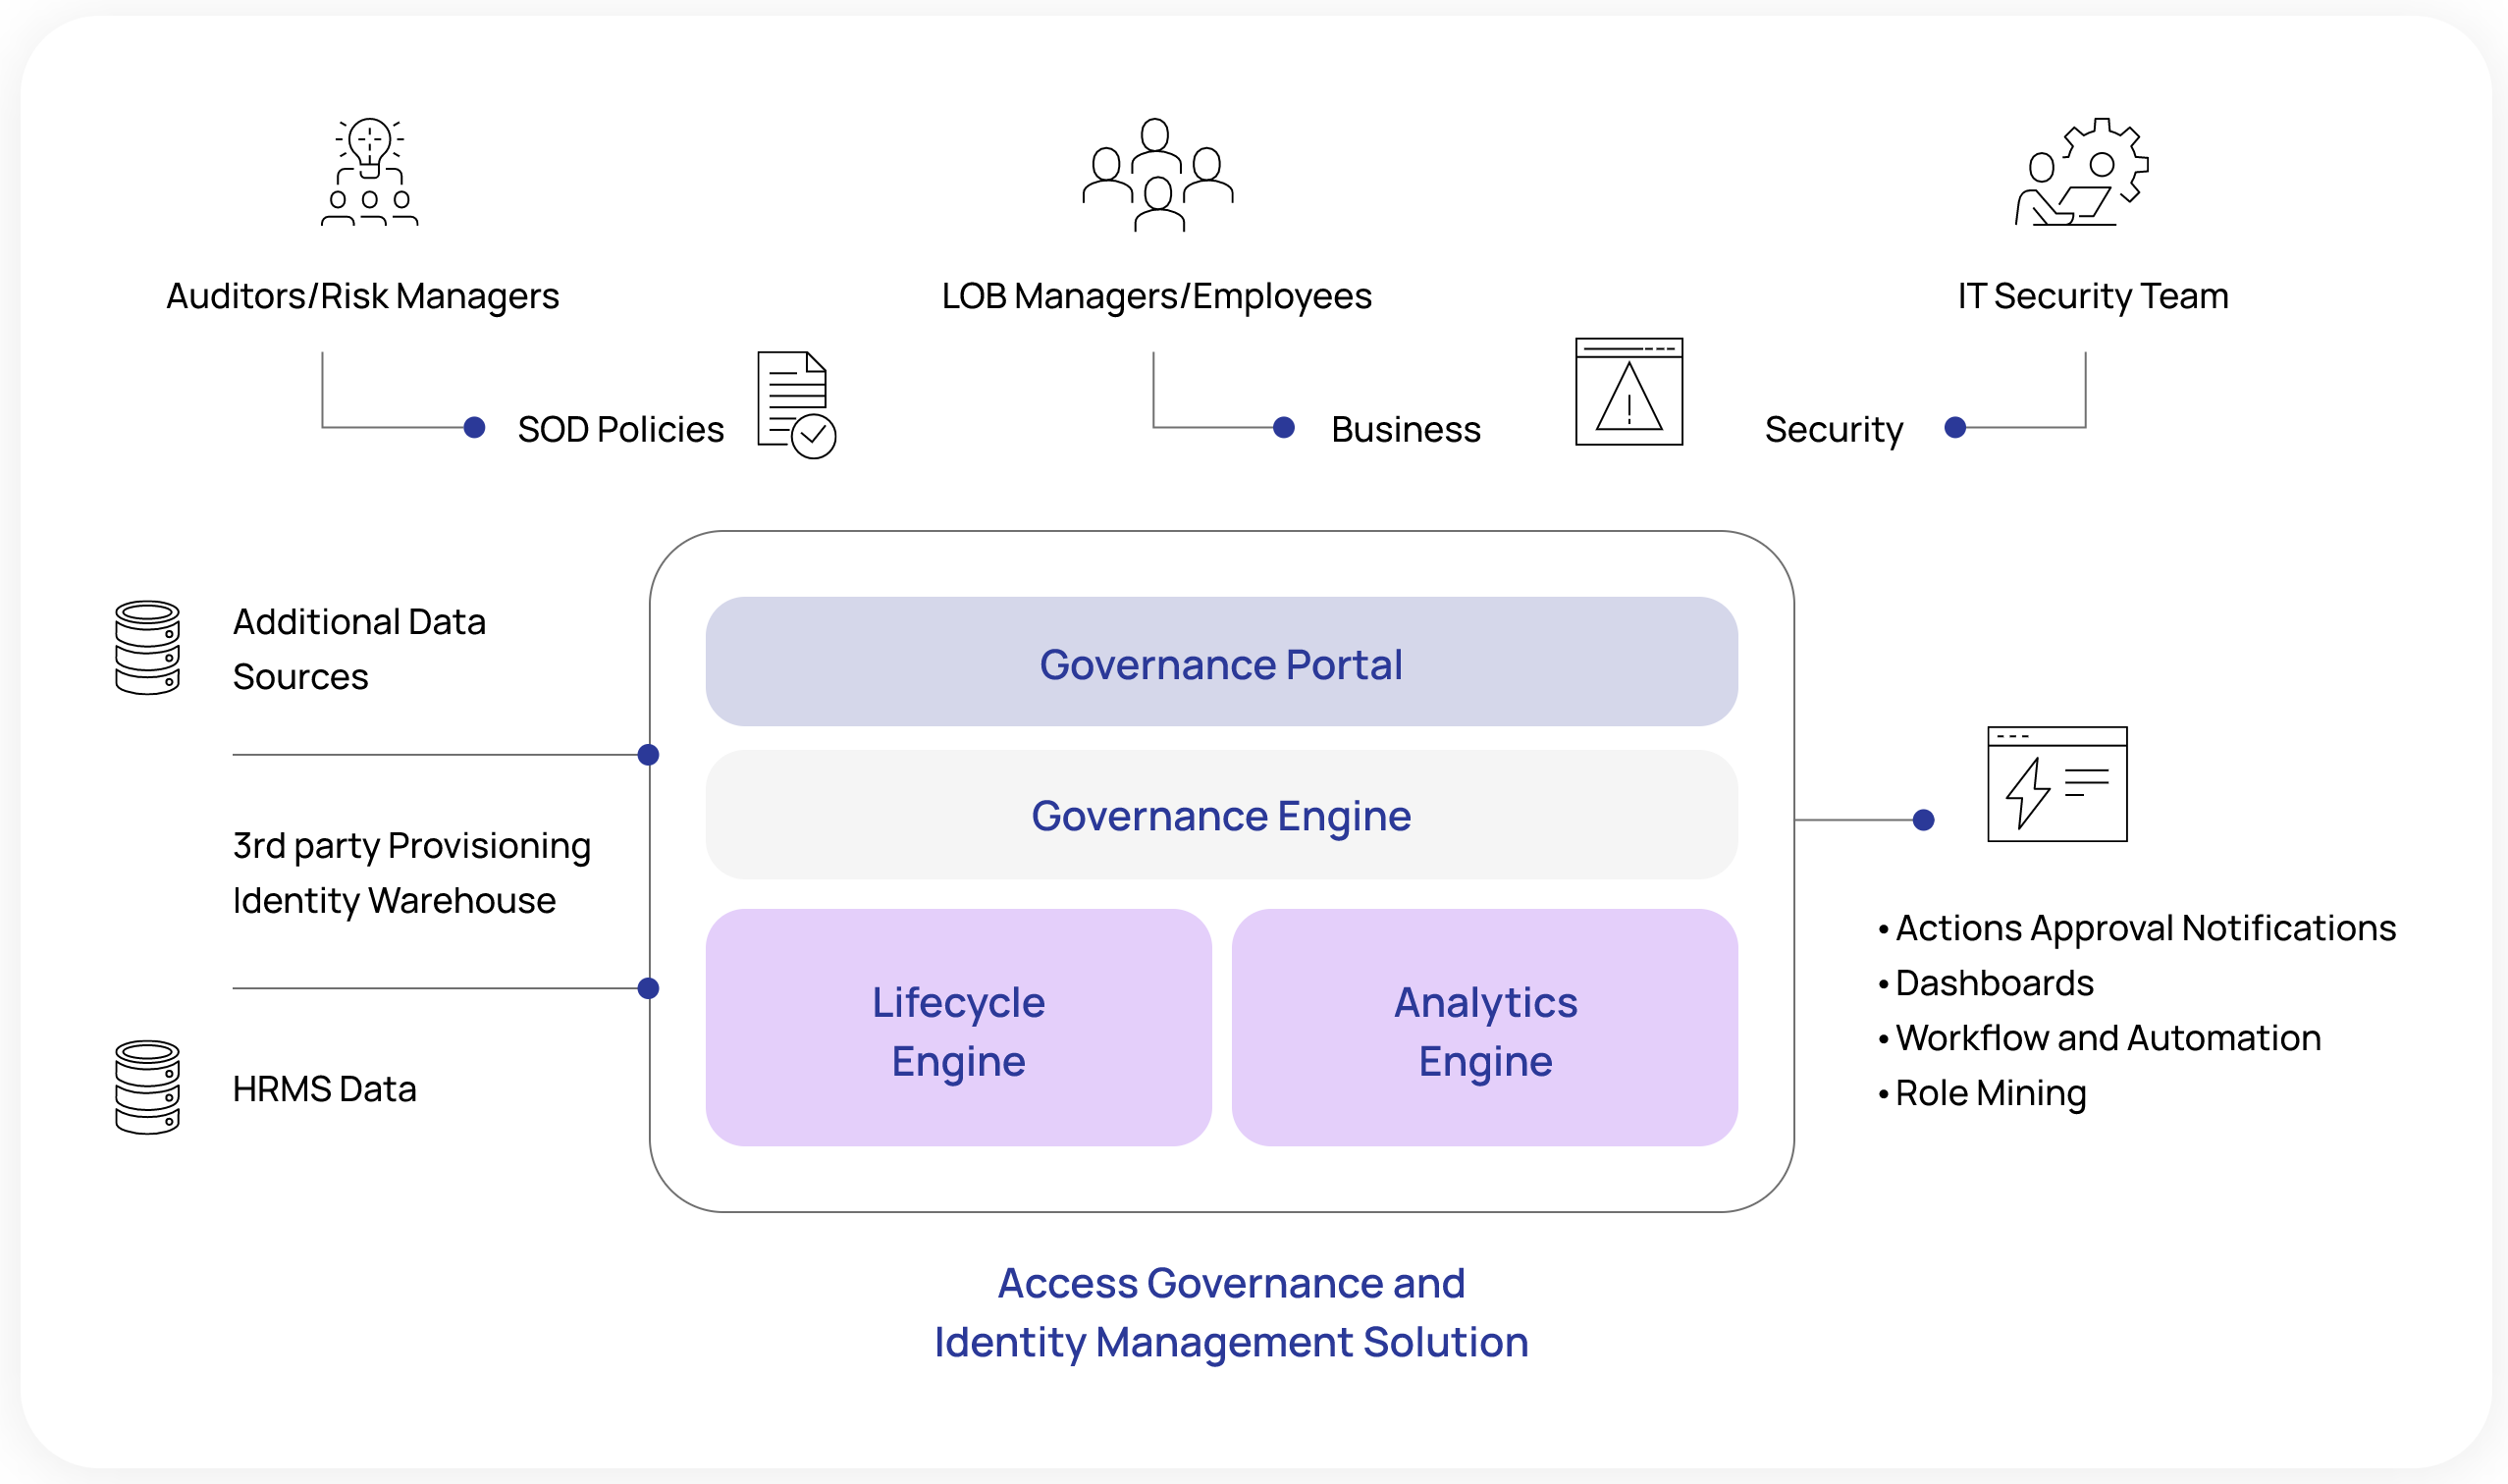Click the lightning bolt window icon
Viewport: 2508px width, 1484px height.
(x=2056, y=784)
